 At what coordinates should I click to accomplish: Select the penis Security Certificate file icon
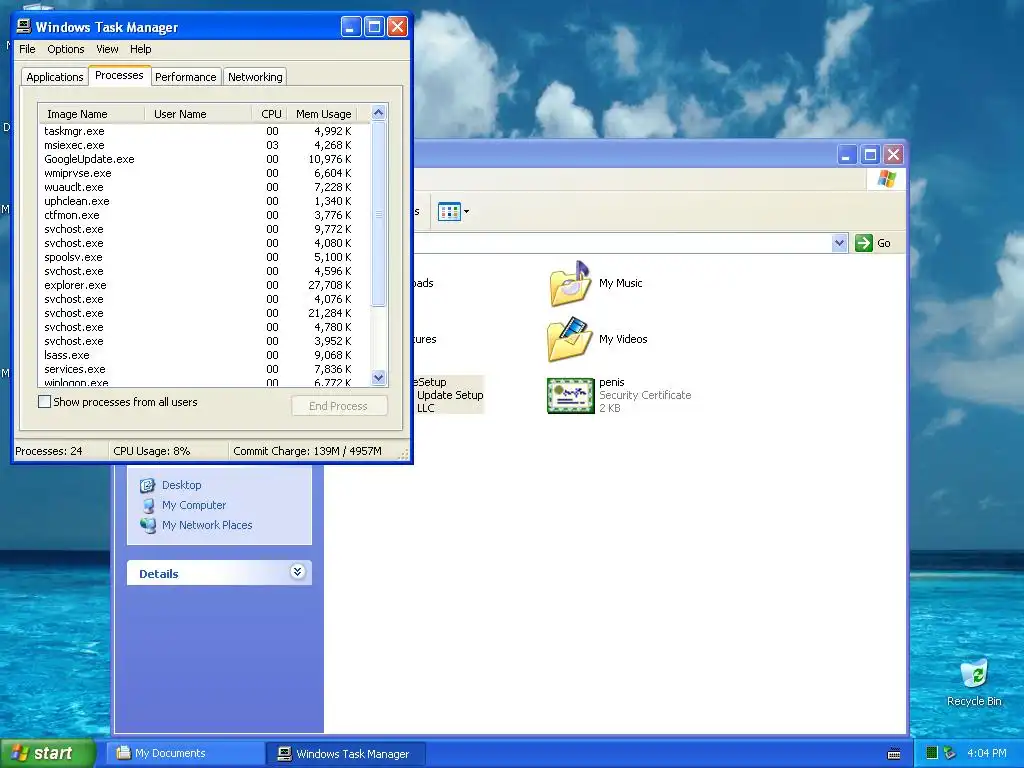tap(570, 395)
